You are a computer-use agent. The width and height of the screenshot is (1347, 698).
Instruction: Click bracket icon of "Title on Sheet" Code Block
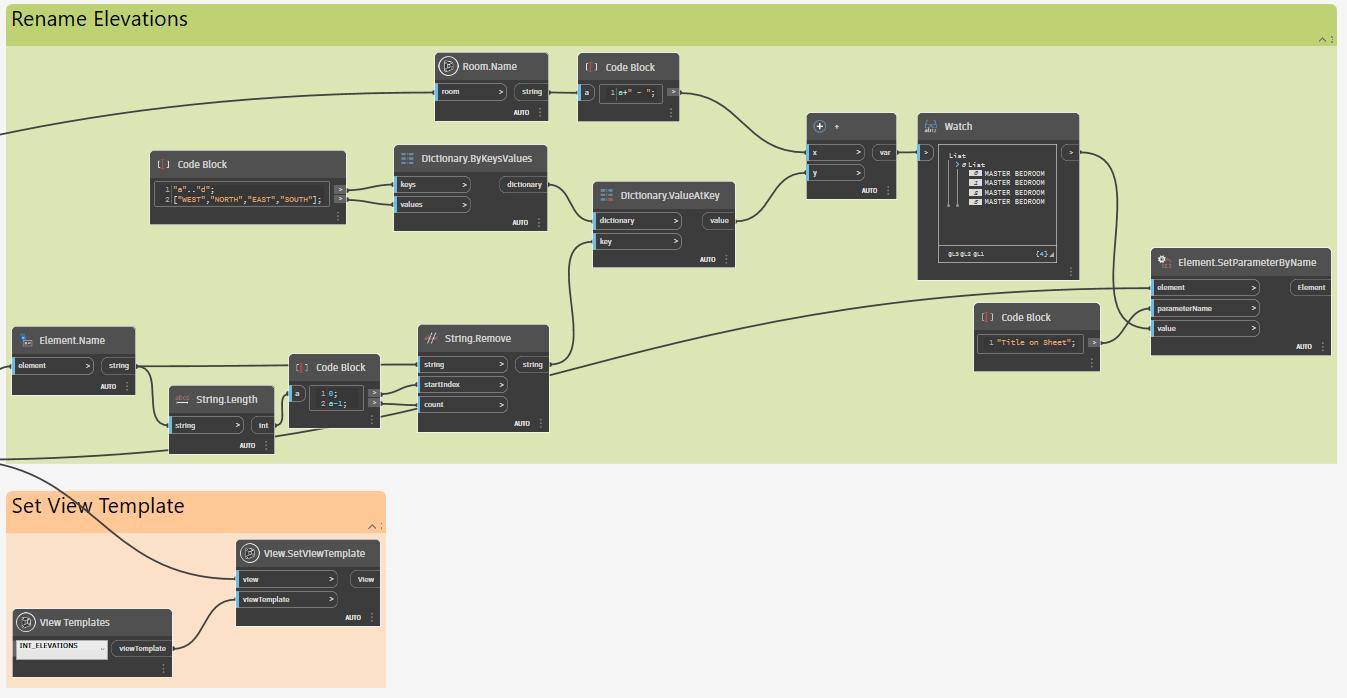coord(987,317)
